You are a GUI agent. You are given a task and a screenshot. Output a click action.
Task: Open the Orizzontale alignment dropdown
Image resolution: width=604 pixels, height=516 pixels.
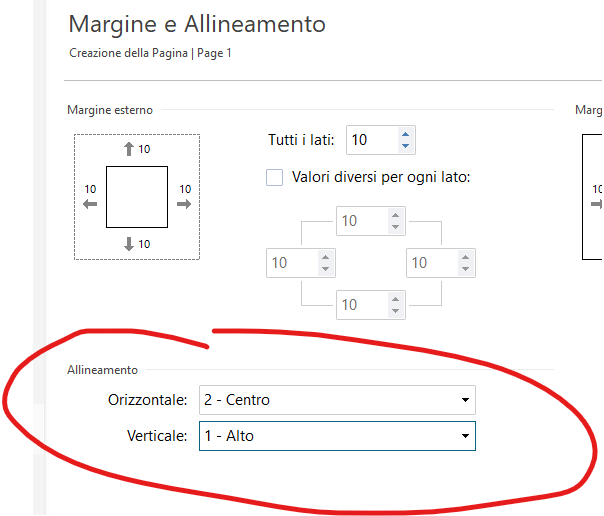tap(336, 401)
